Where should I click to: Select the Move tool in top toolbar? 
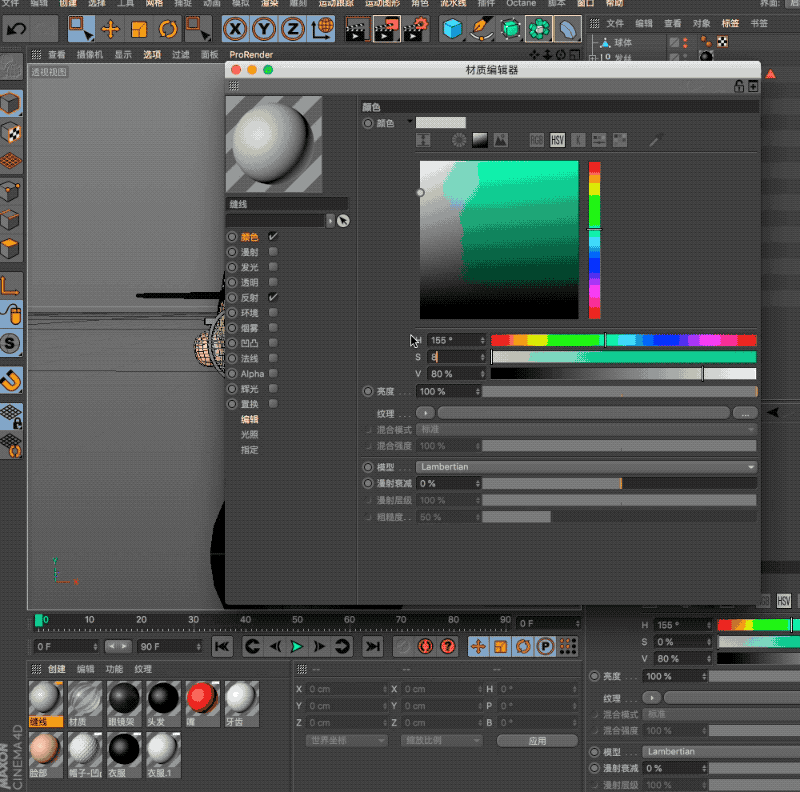pos(111,29)
